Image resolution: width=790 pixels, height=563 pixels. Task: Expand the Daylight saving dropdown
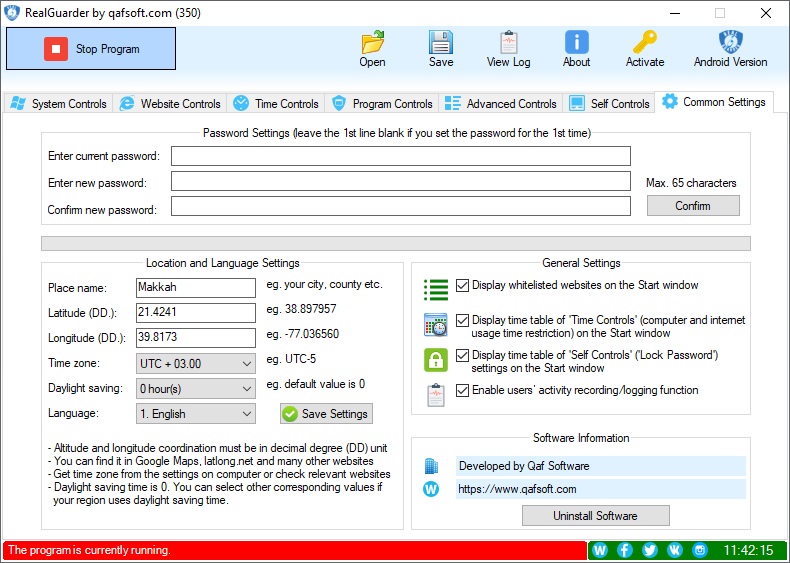[x=196, y=389]
